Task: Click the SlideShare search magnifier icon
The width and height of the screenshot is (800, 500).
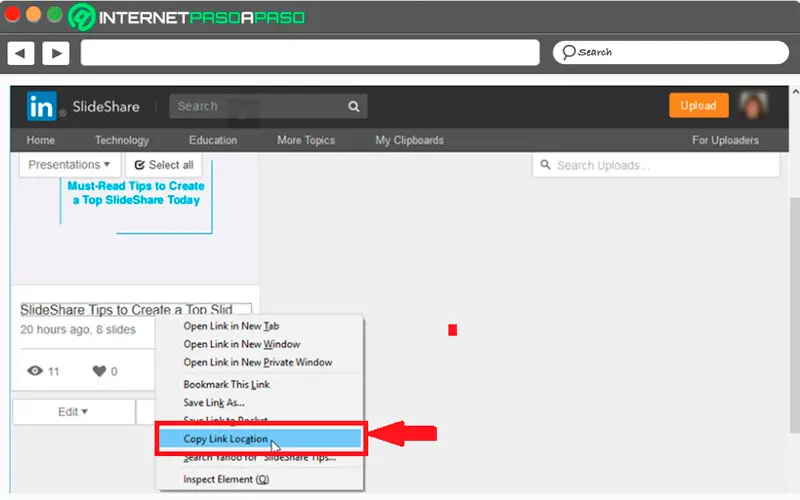Action: click(354, 106)
